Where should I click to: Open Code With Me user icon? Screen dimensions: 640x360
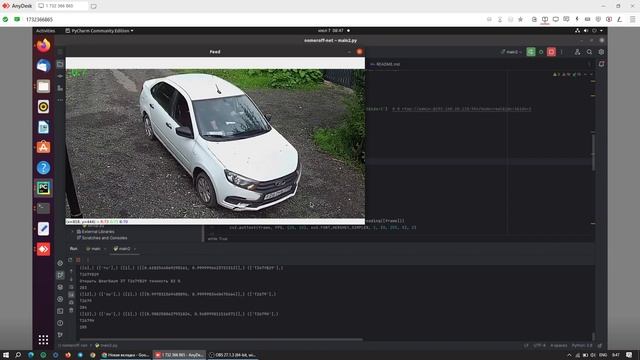point(577,52)
